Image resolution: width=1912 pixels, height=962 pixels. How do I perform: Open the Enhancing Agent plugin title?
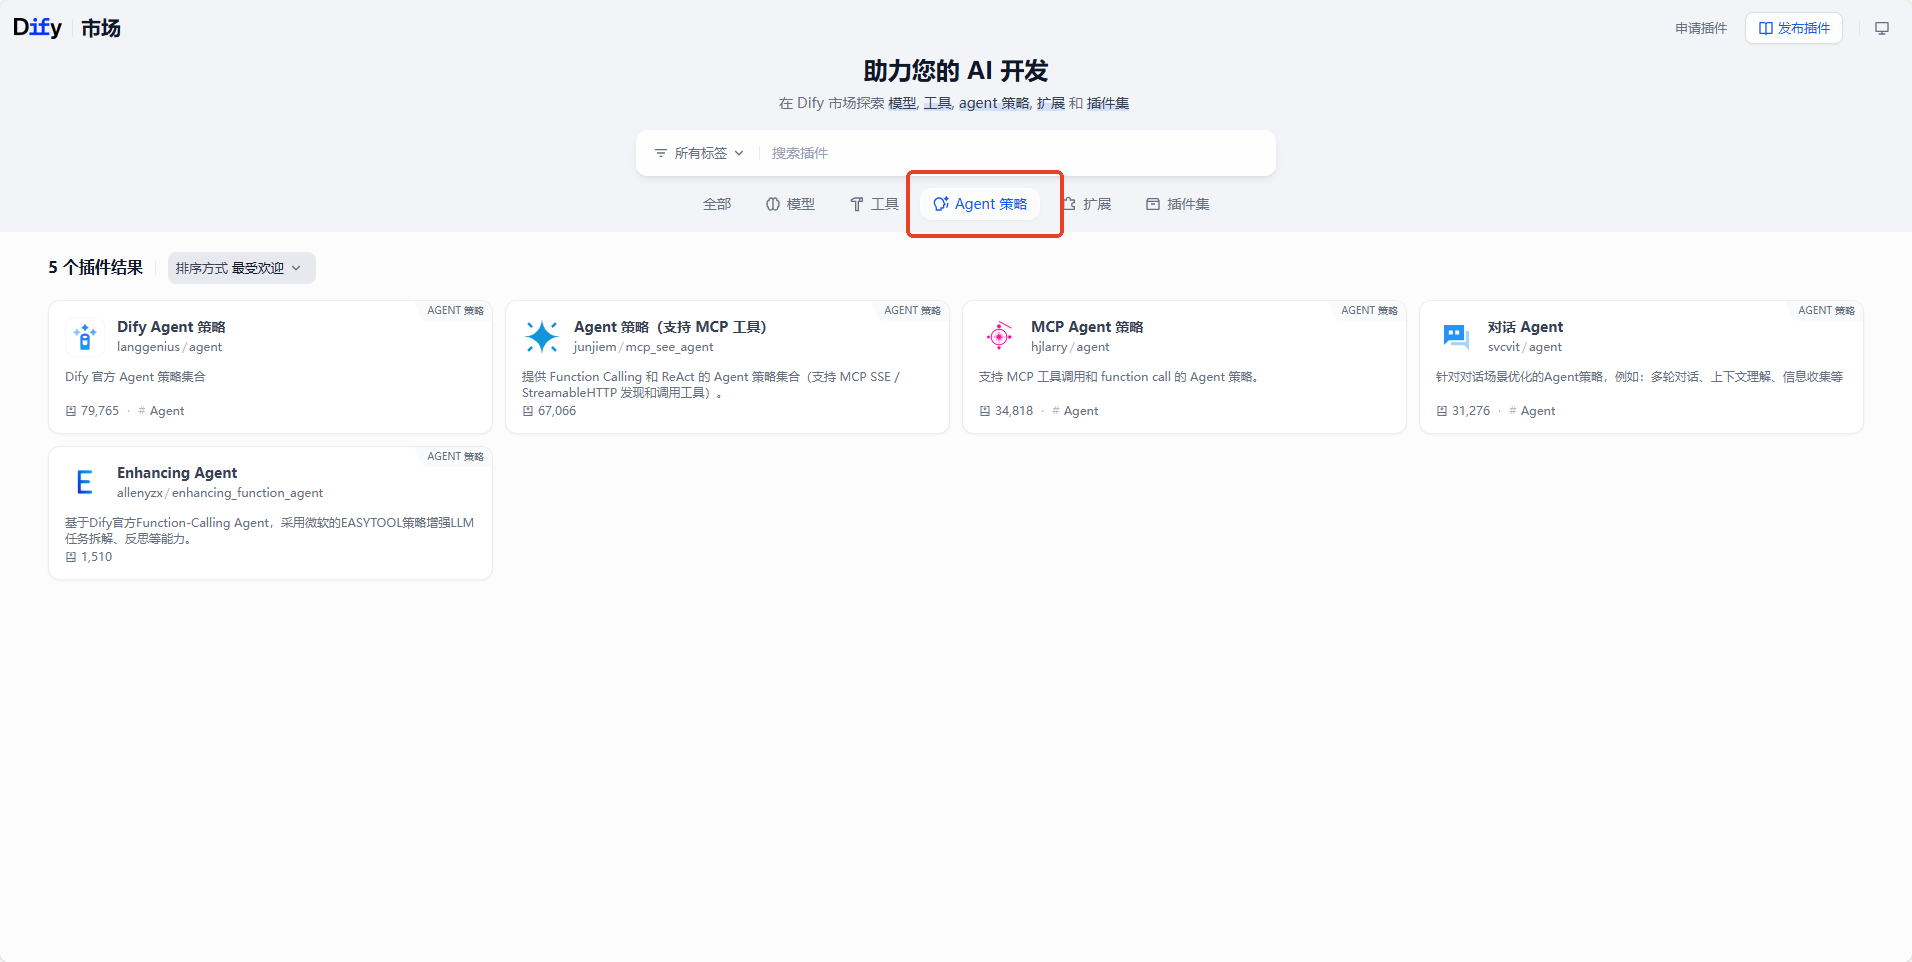coord(177,473)
